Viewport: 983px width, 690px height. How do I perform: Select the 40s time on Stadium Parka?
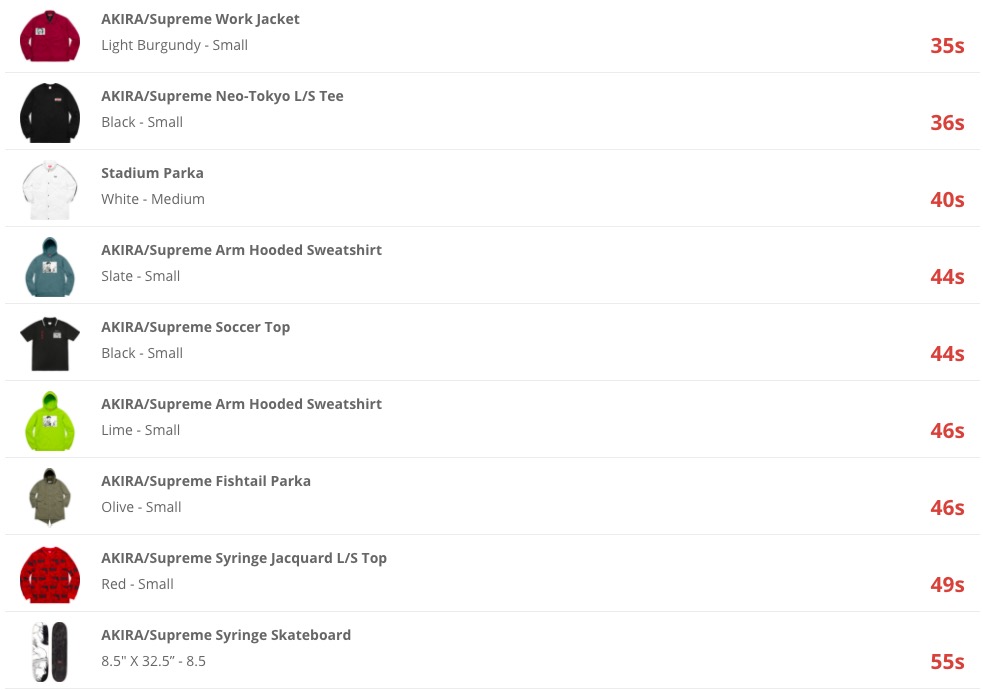tap(947, 200)
